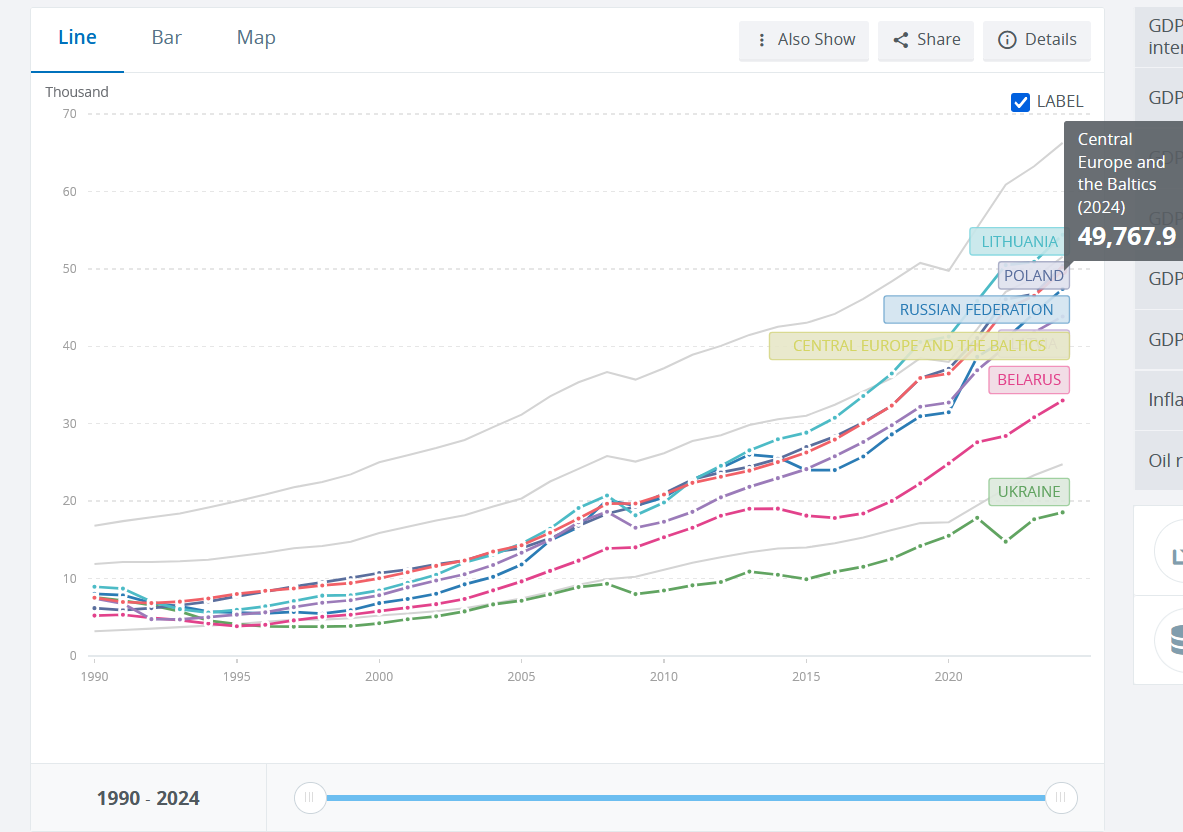Click the x-axis label "2000"
The width and height of the screenshot is (1183, 832).
coord(379,677)
